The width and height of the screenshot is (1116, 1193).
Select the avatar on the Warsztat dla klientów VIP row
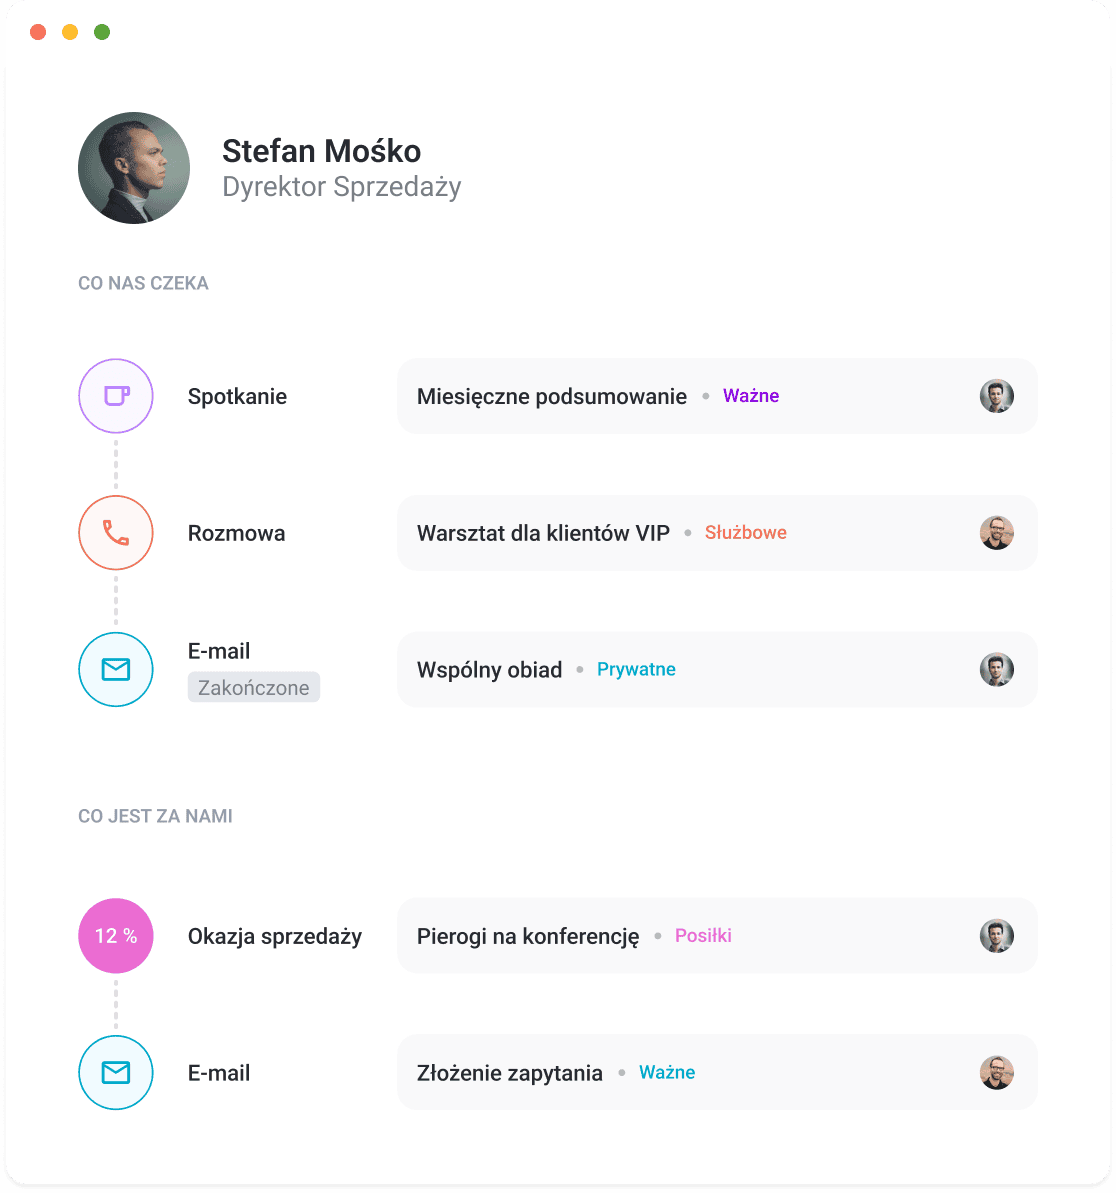(x=996, y=532)
